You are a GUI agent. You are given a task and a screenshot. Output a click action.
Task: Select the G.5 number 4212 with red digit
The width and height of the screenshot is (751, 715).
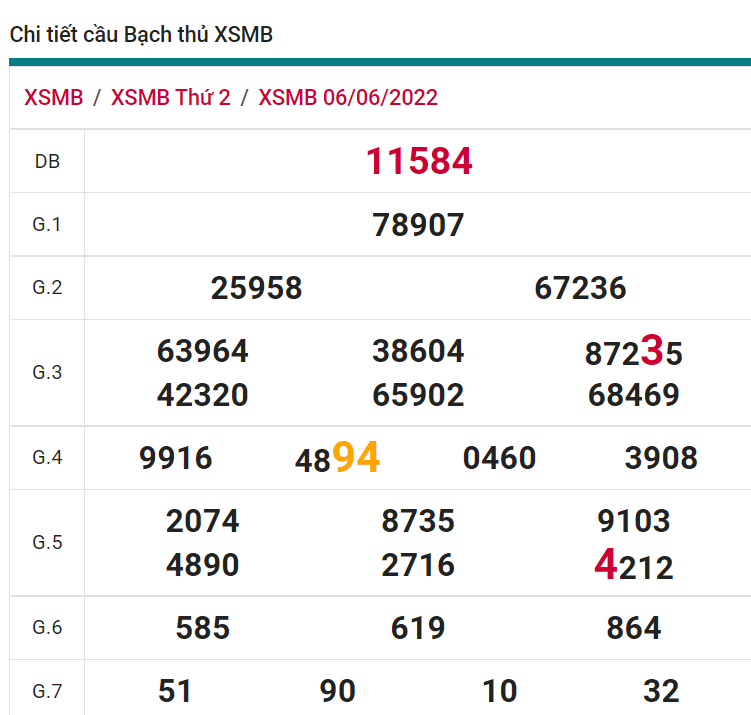pyautogui.click(x=633, y=567)
